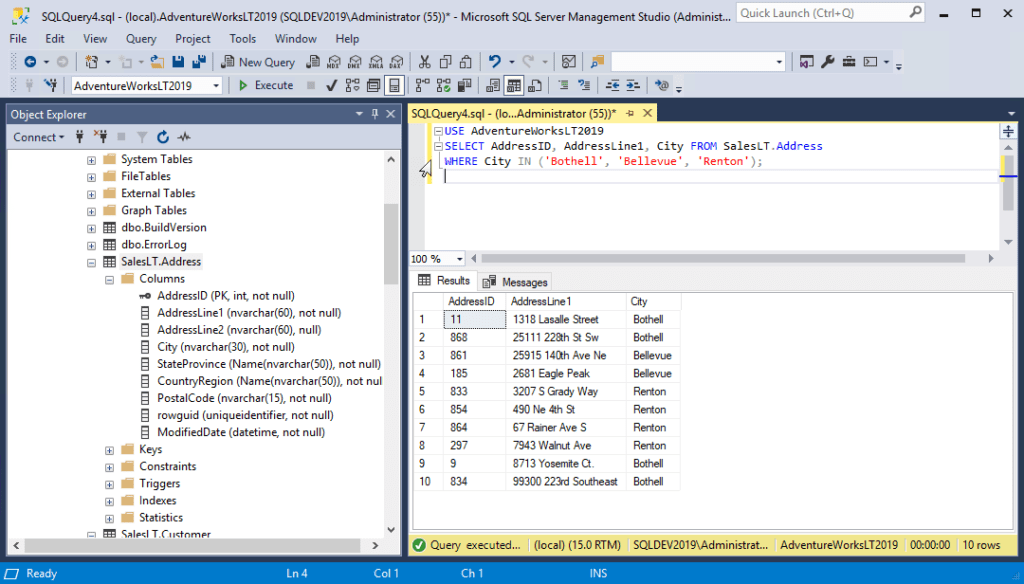This screenshot has height=584, width=1024.
Task: Open the Query menu
Action: [140, 39]
